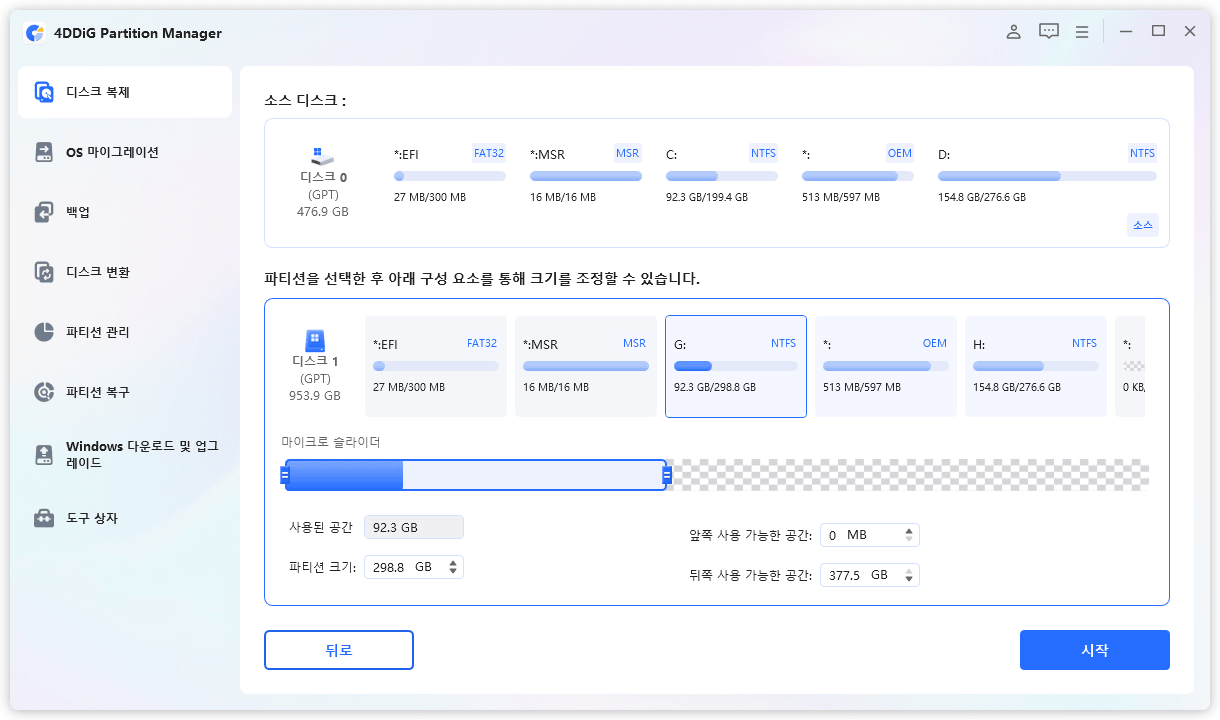Increase 뒤쪽 사용 가능한 공간 with stepper arrow
This screenshot has width=1220, height=720.
click(908, 570)
